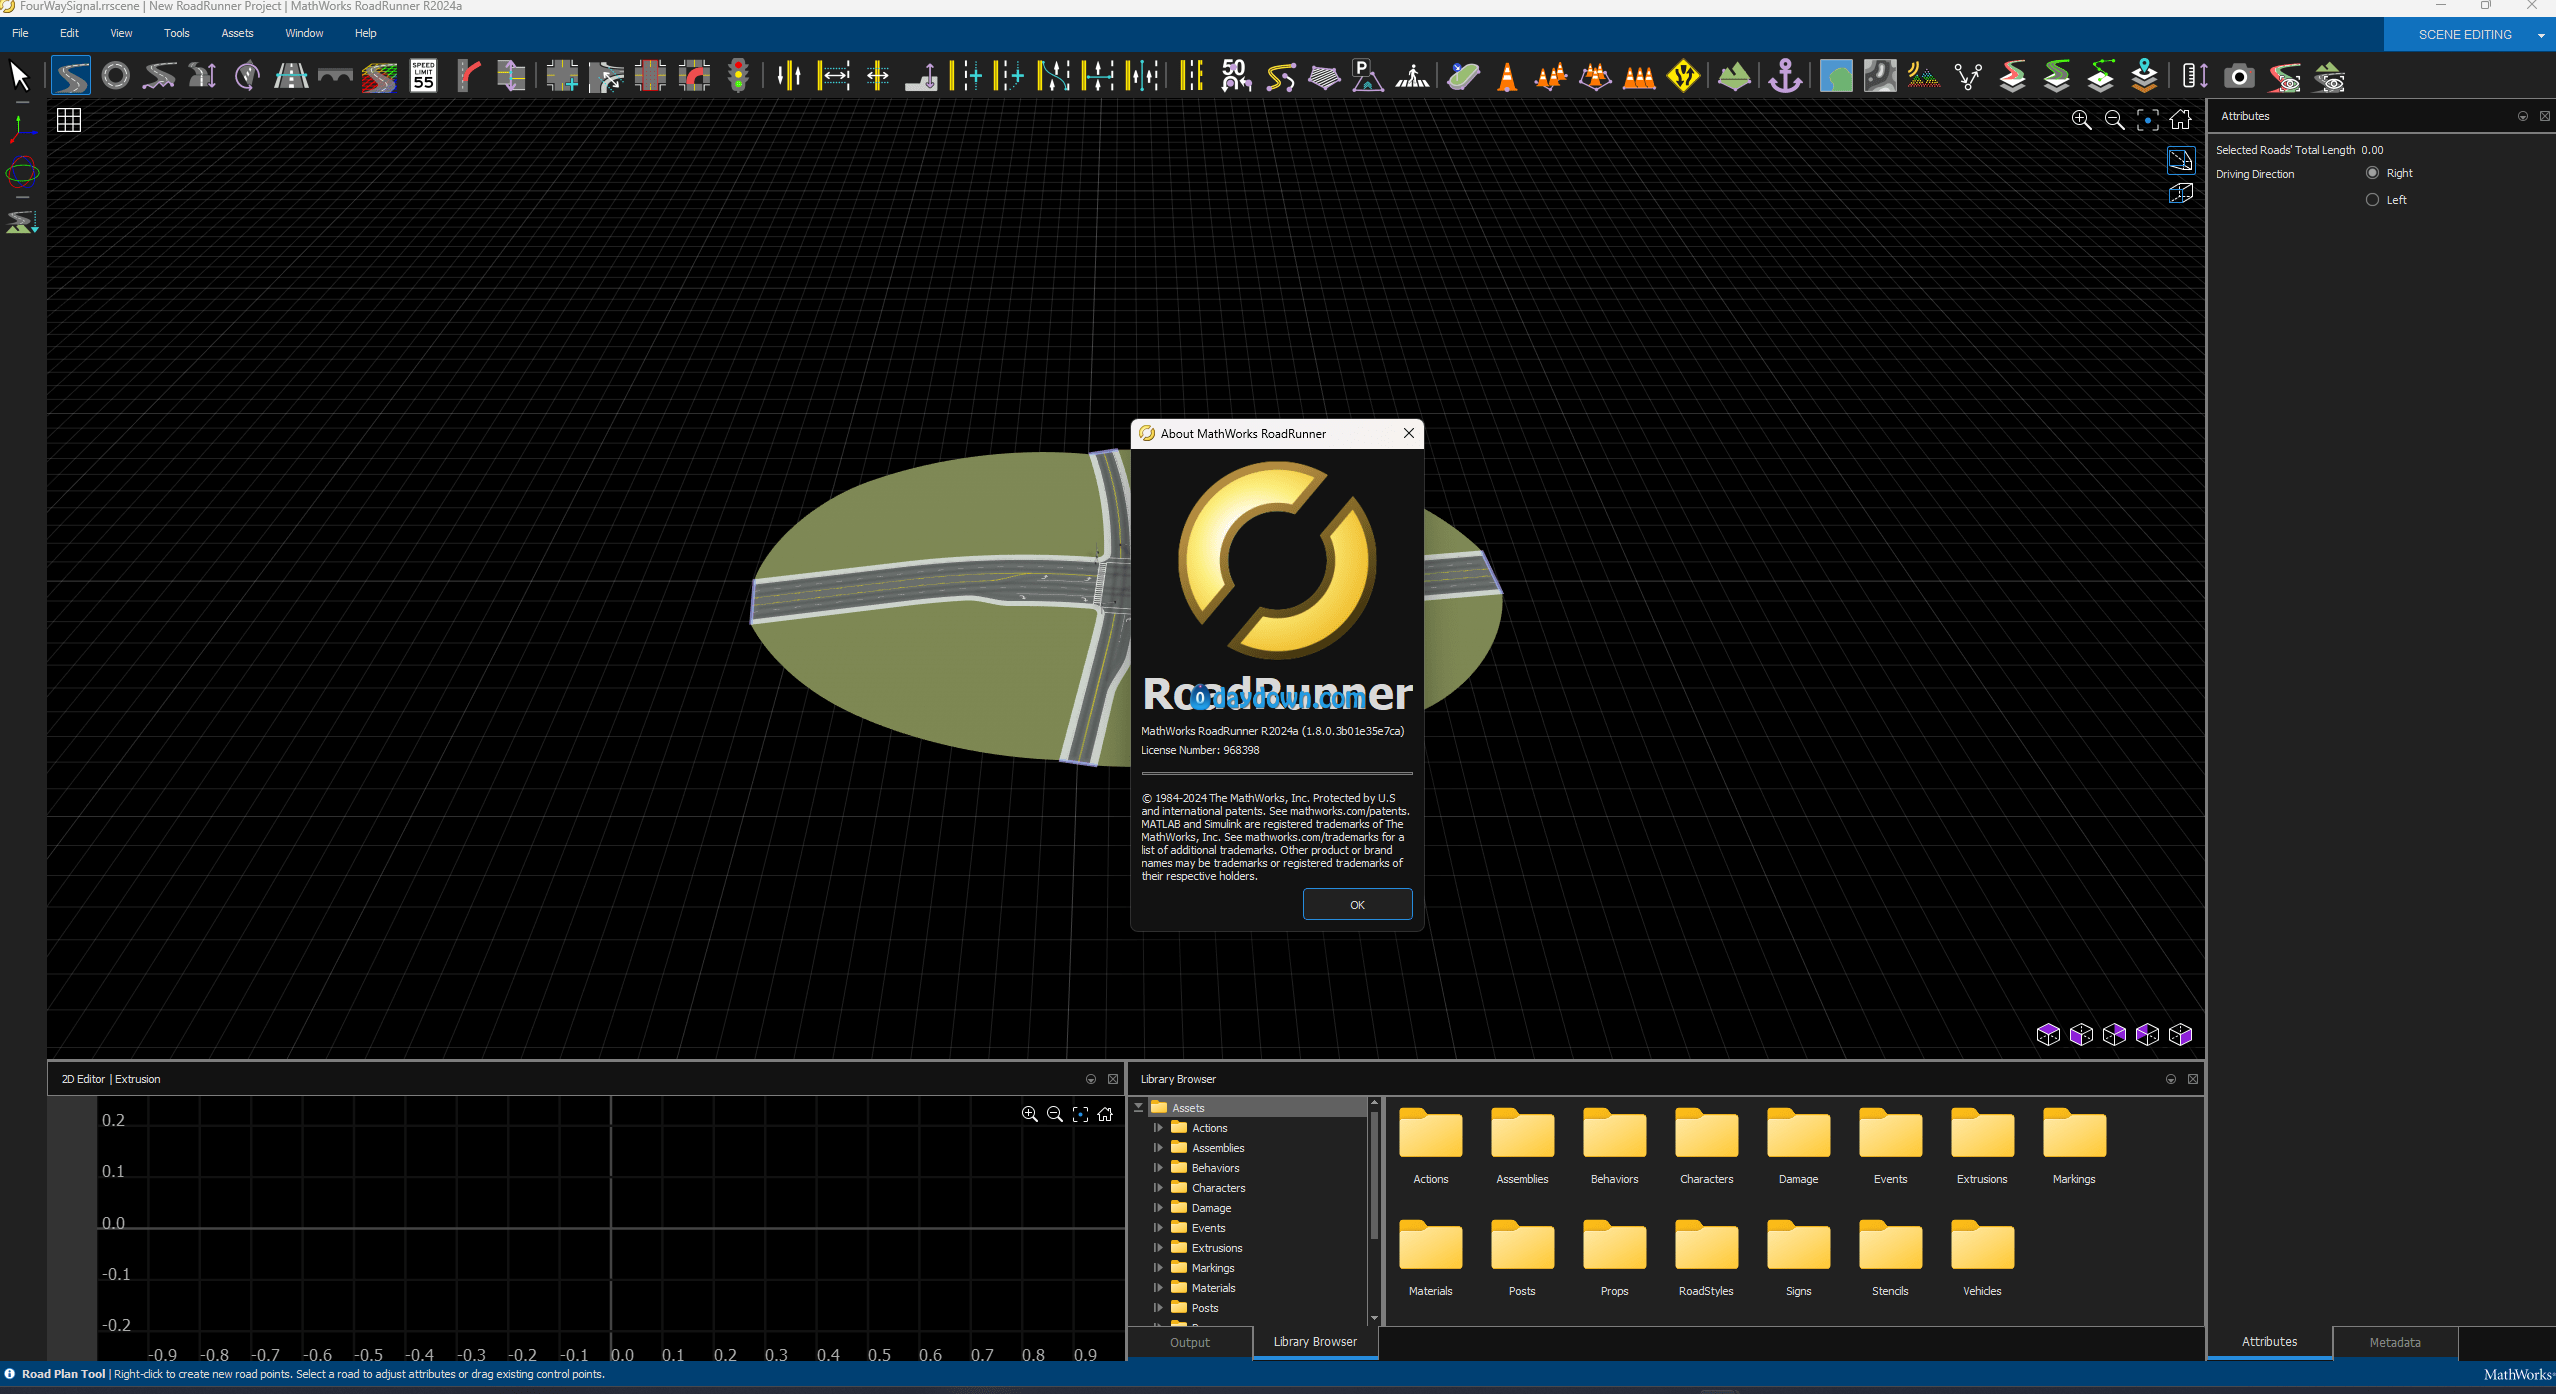This screenshot has height=1394, width=2556.
Task: Select the traffic signal tool icon
Action: point(738,76)
